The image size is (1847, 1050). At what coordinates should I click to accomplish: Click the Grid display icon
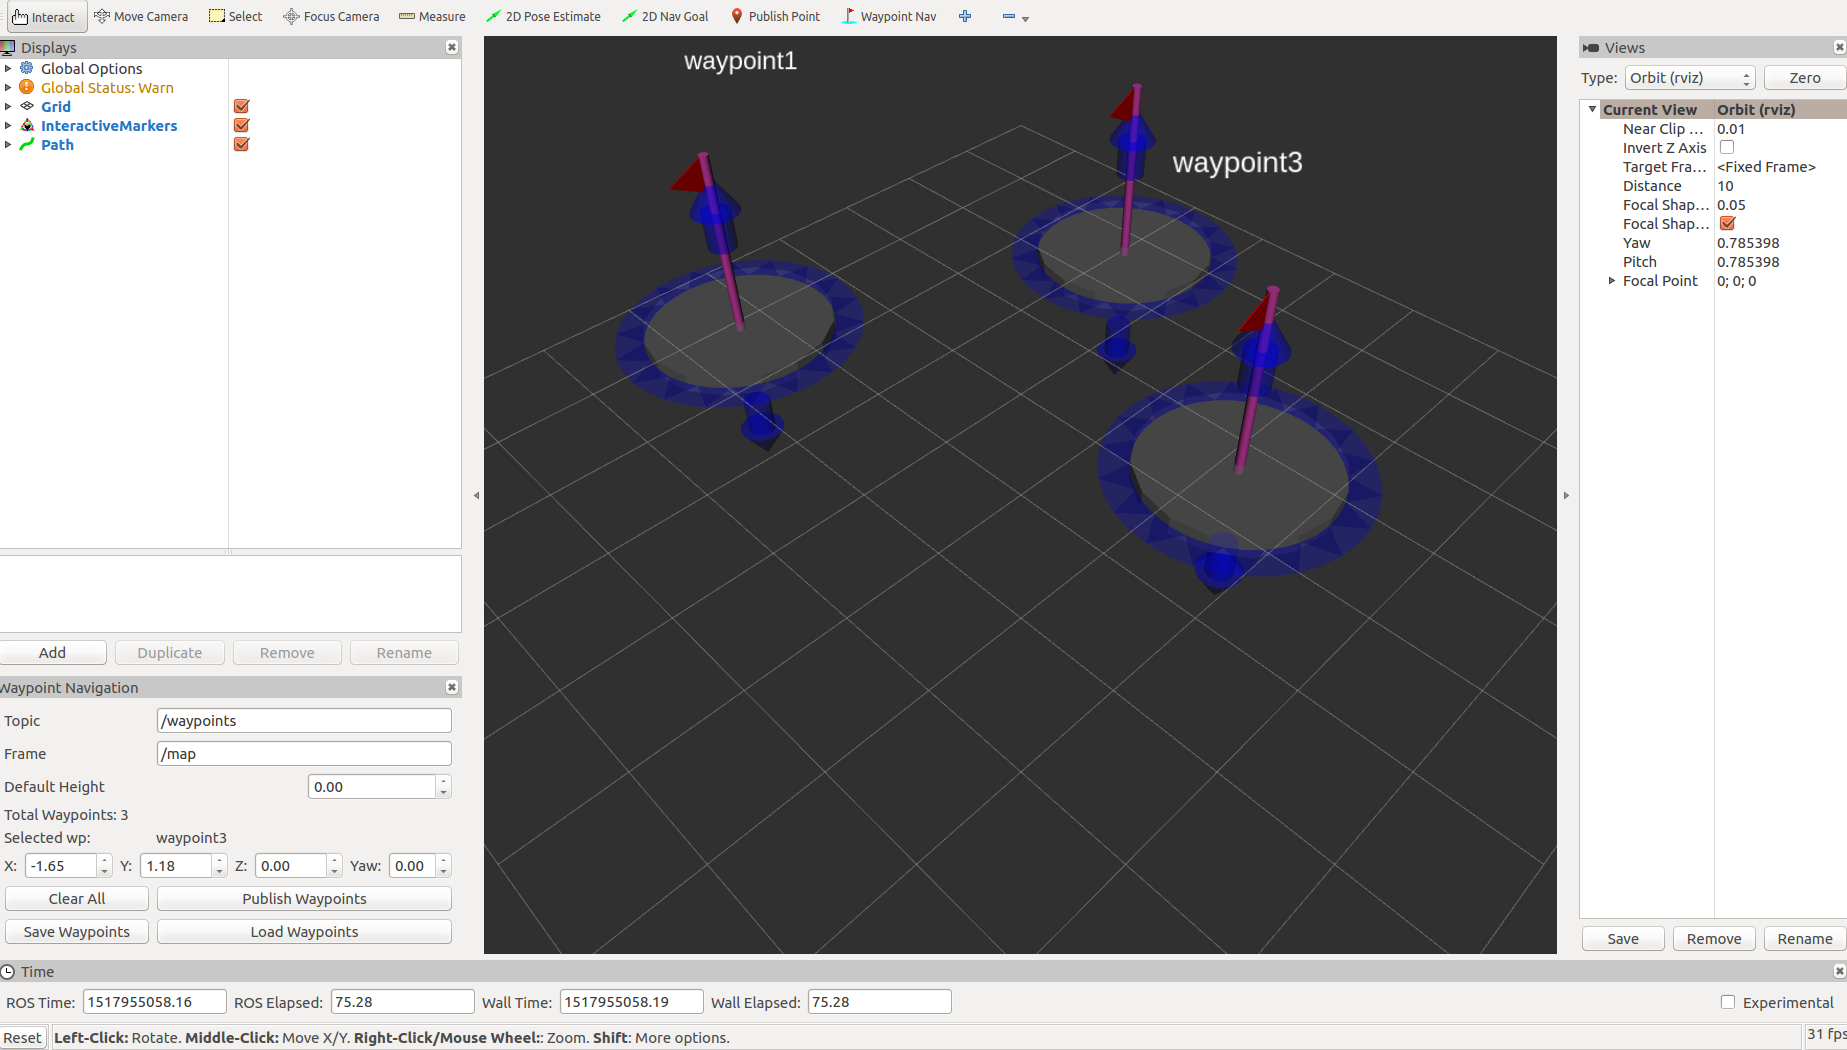pos(27,106)
